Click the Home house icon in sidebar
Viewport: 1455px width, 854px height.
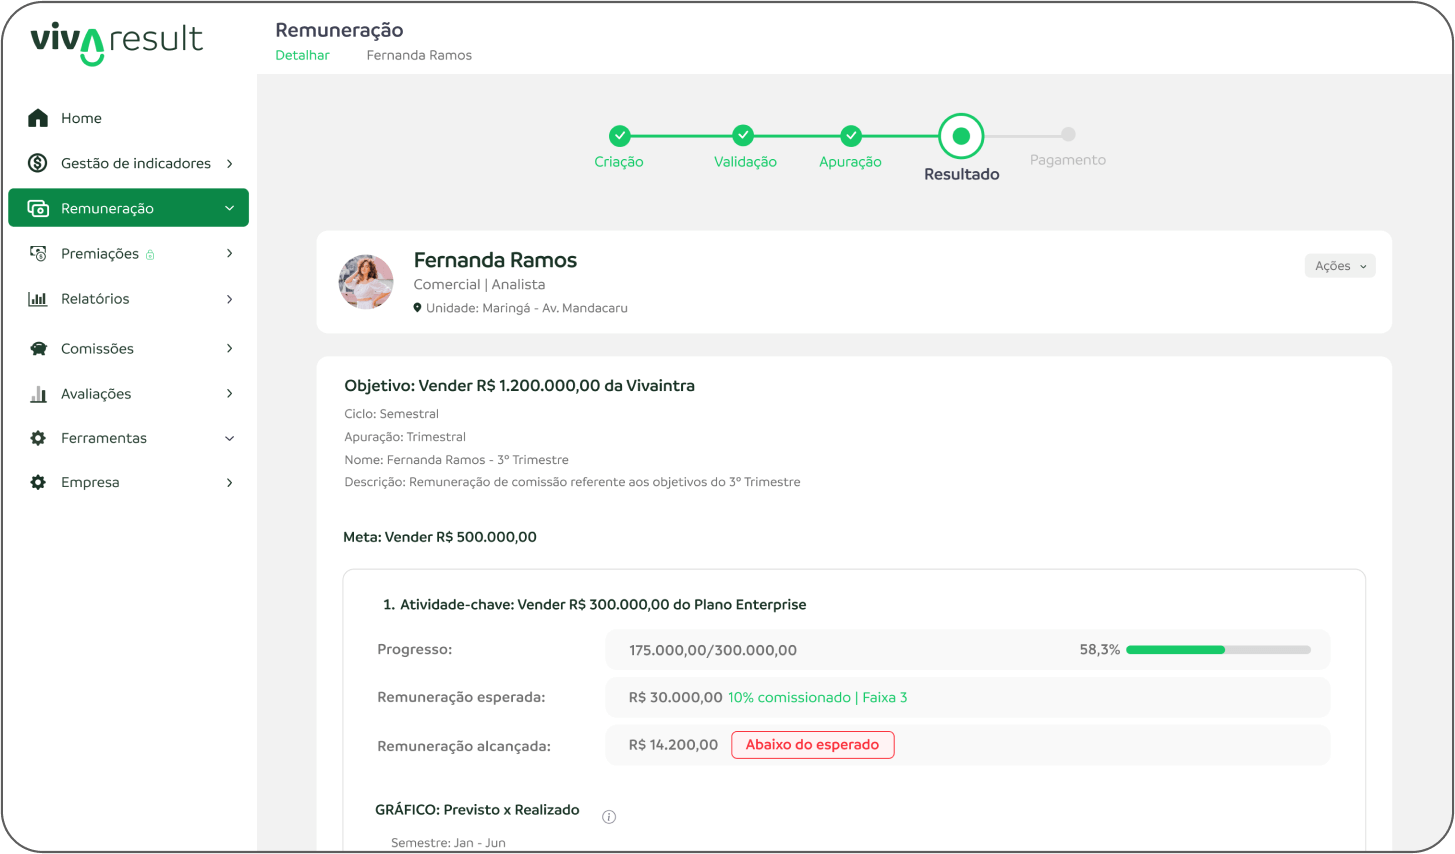[38, 118]
